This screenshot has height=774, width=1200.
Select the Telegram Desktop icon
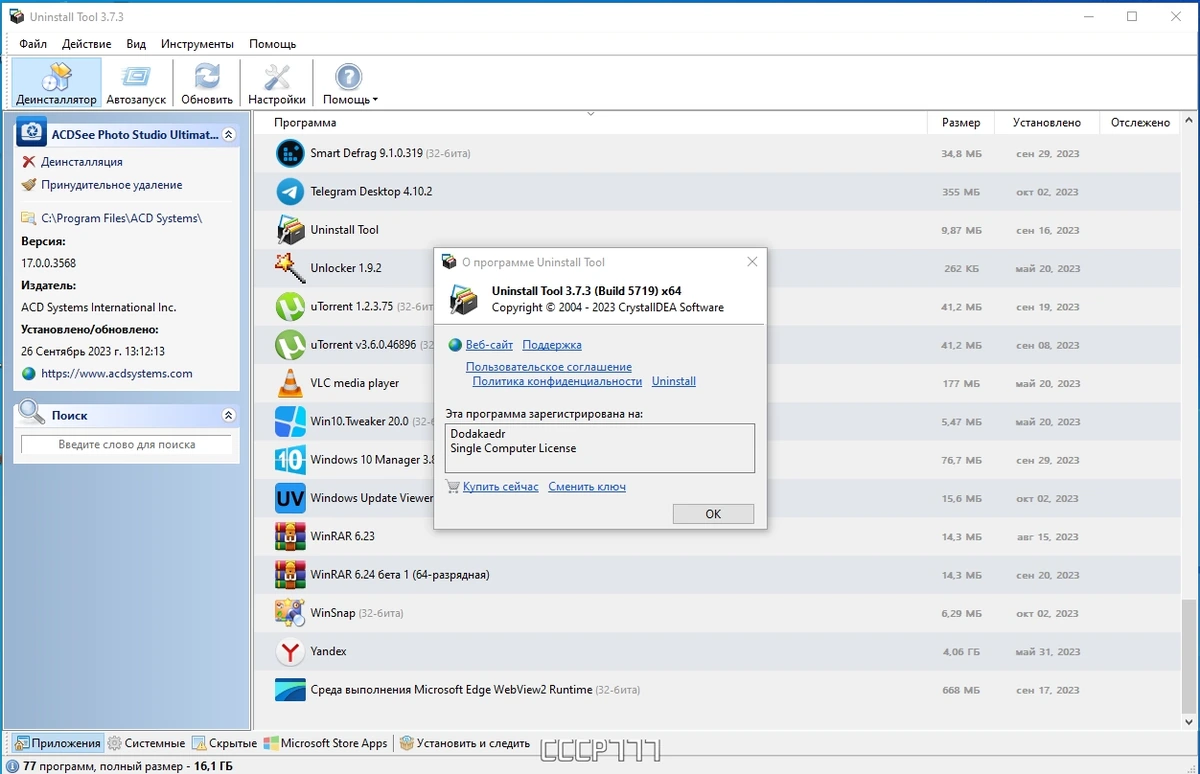[290, 191]
